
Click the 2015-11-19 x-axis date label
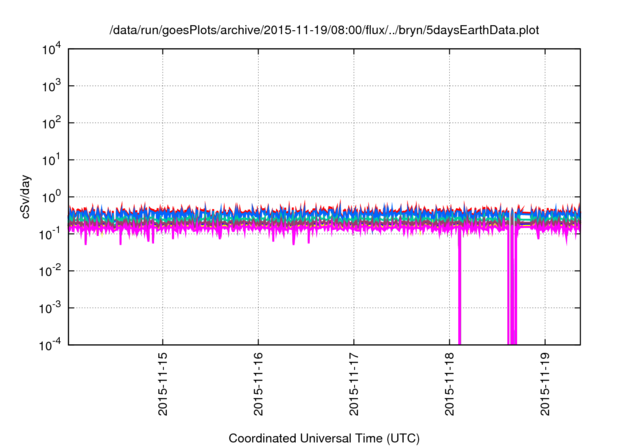pos(545,384)
